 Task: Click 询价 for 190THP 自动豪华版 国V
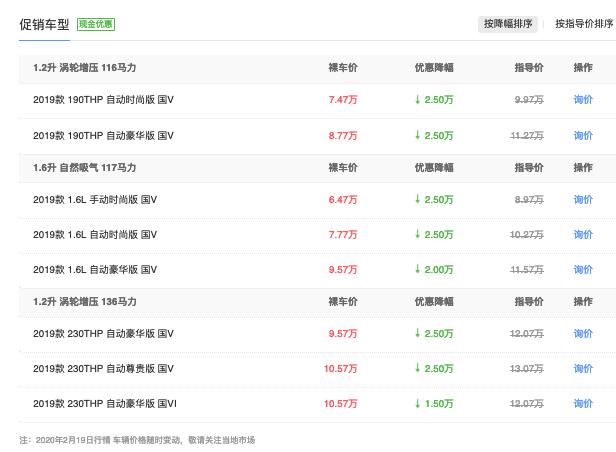pos(583,136)
